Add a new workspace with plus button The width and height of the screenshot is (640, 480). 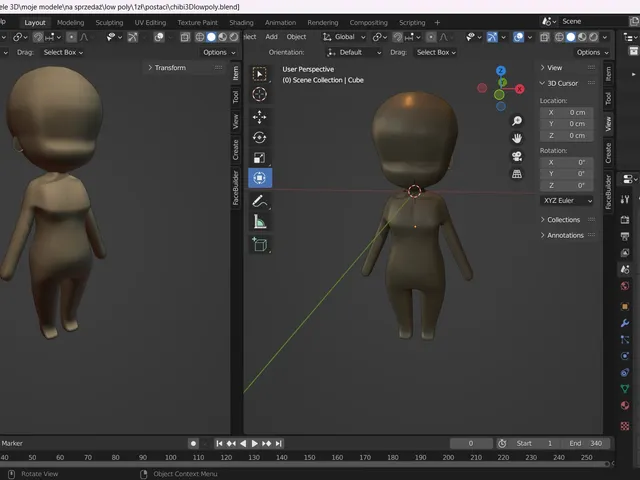pos(437,22)
